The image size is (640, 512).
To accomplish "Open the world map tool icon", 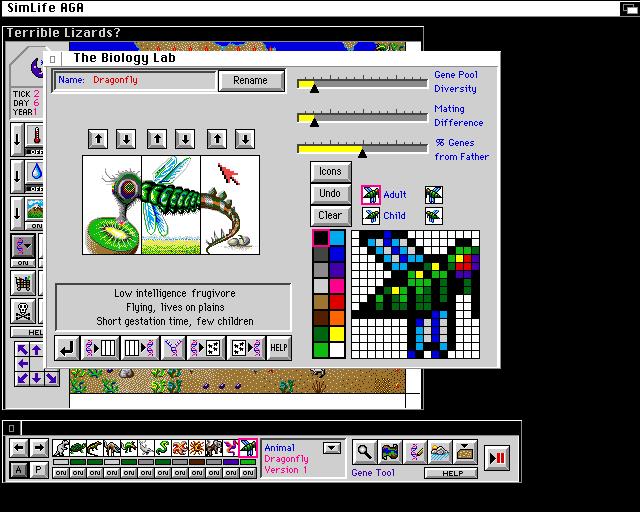I will coord(390,451).
